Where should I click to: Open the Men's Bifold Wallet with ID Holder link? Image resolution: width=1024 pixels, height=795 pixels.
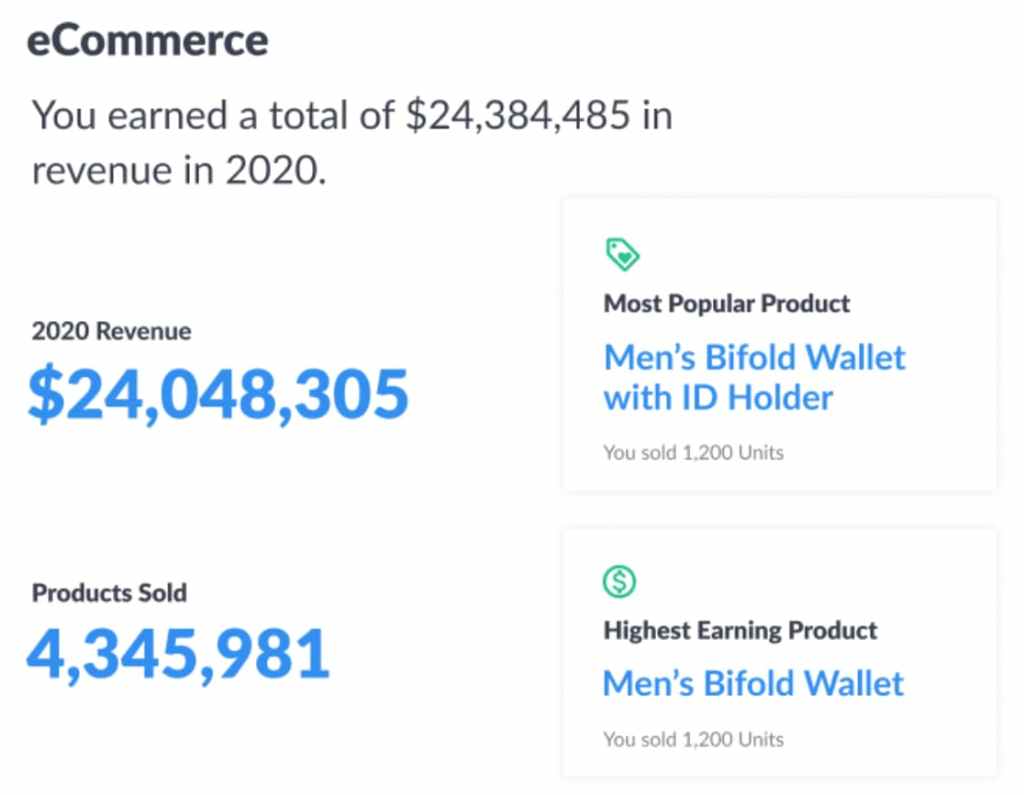click(x=753, y=377)
